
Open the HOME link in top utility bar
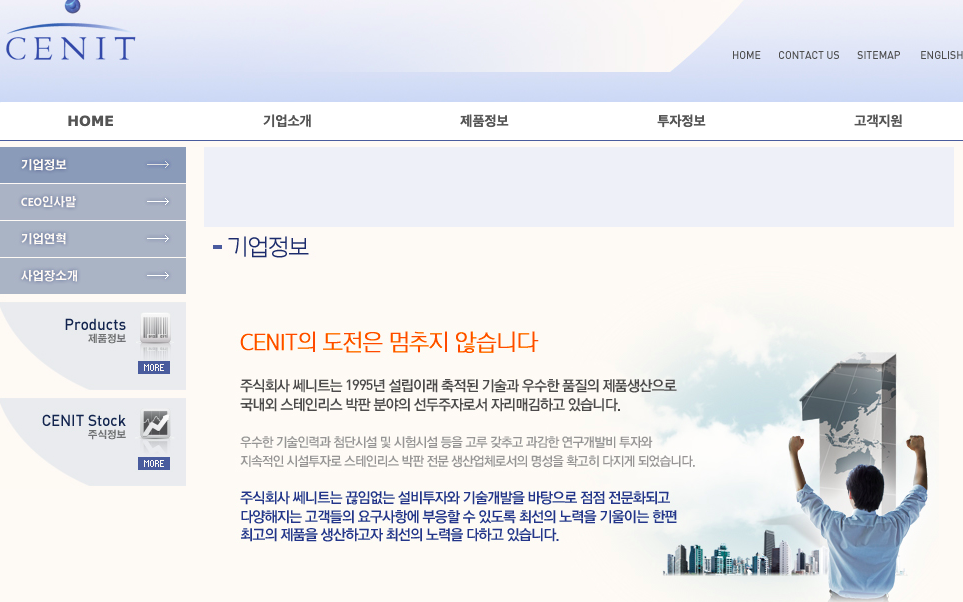click(746, 55)
